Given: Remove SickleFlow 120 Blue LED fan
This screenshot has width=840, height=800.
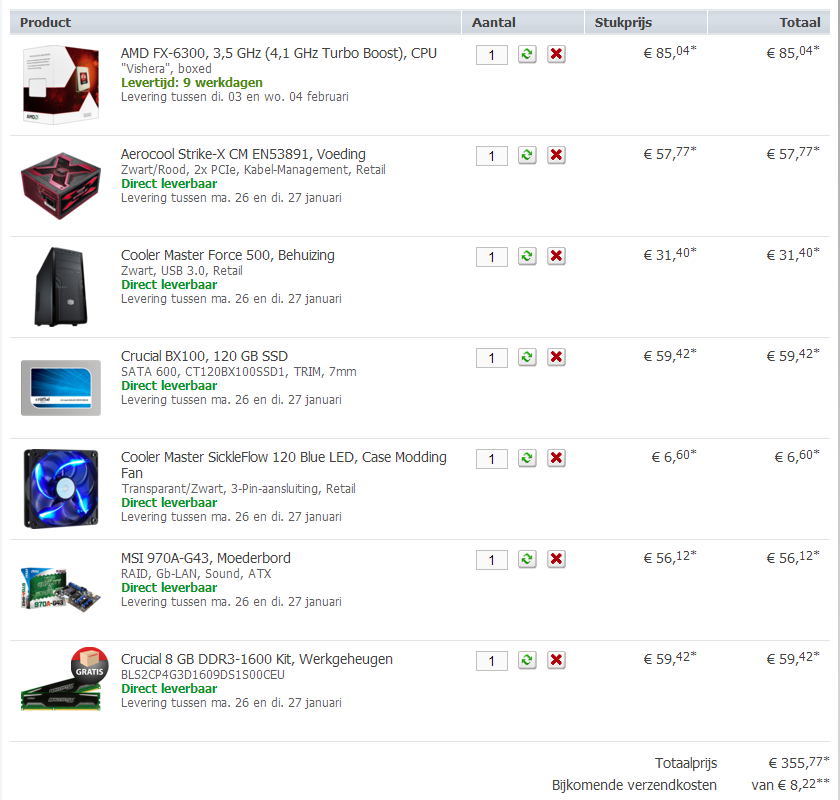Looking at the screenshot, I should pyautogui.click(x=556, y=458).
